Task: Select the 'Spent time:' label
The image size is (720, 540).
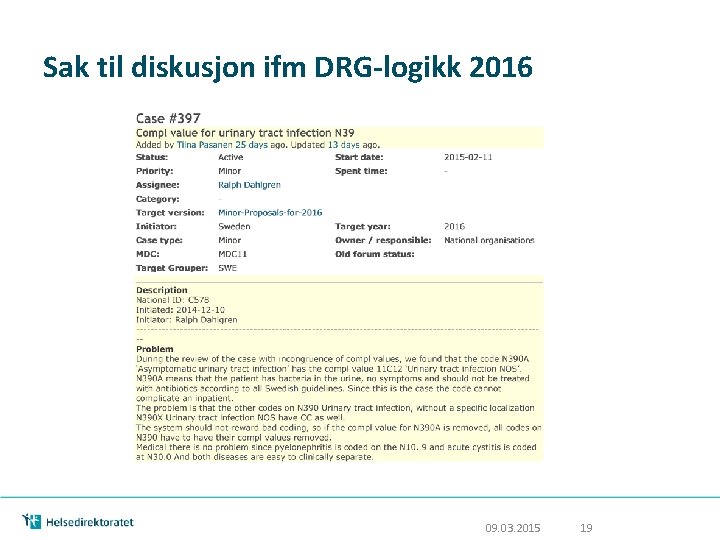Action: 361,171
